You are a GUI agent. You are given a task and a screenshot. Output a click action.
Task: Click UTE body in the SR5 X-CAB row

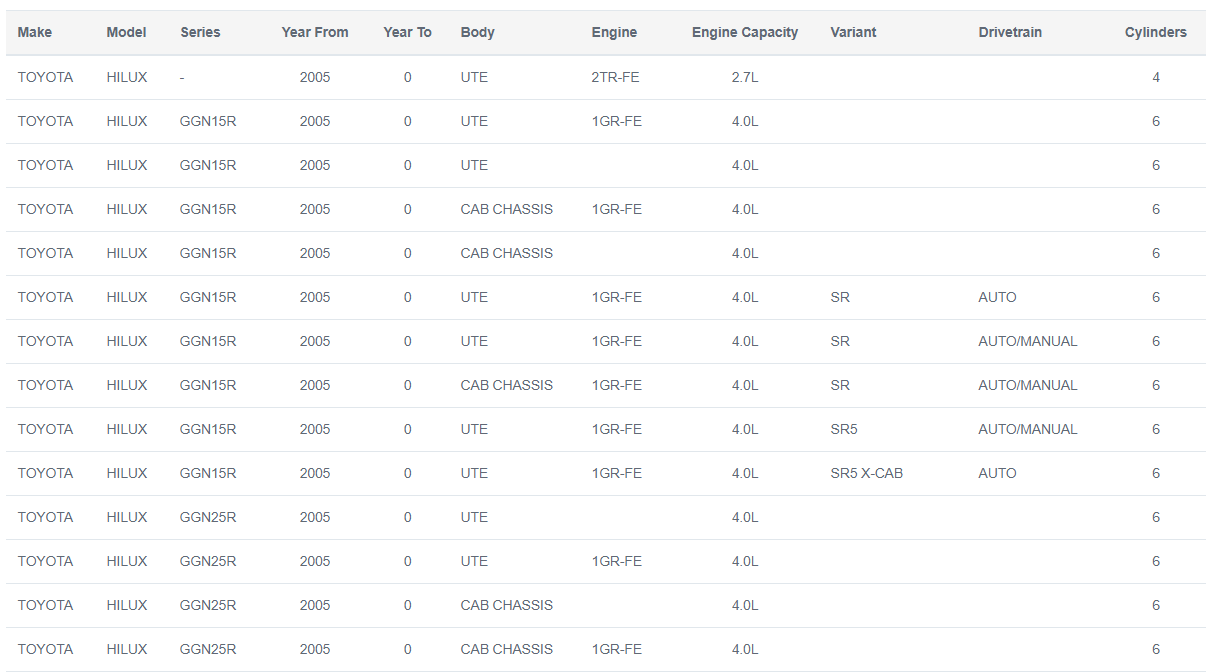tap(474, 473)
